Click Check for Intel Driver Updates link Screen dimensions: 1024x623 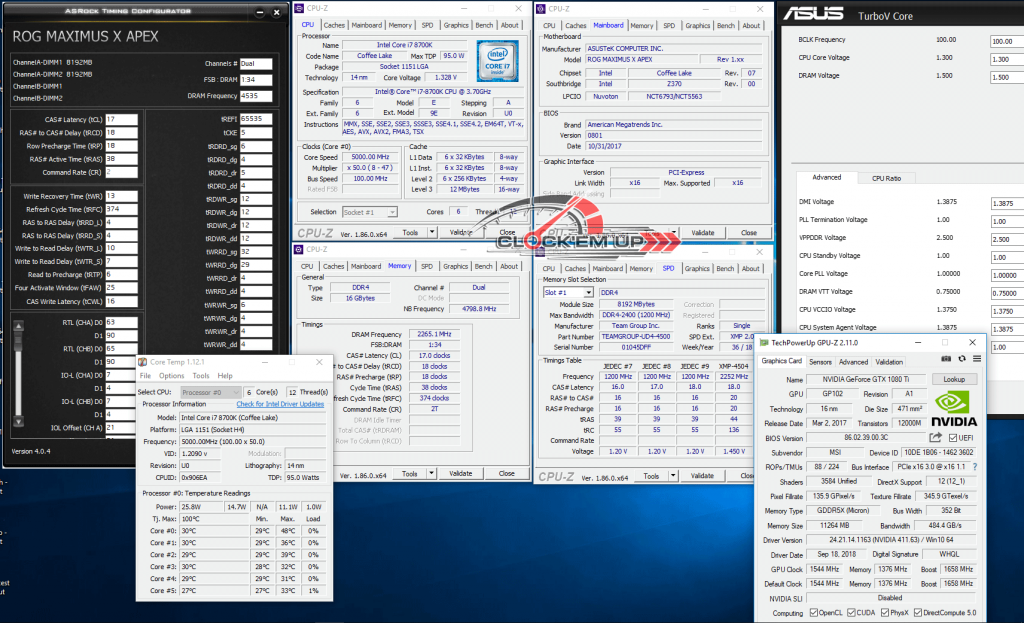point(280,404)
